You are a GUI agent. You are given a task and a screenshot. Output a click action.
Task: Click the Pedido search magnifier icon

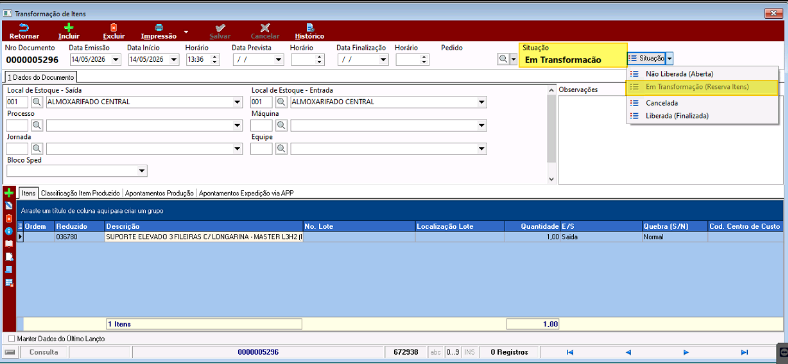(x=503, y=59)
